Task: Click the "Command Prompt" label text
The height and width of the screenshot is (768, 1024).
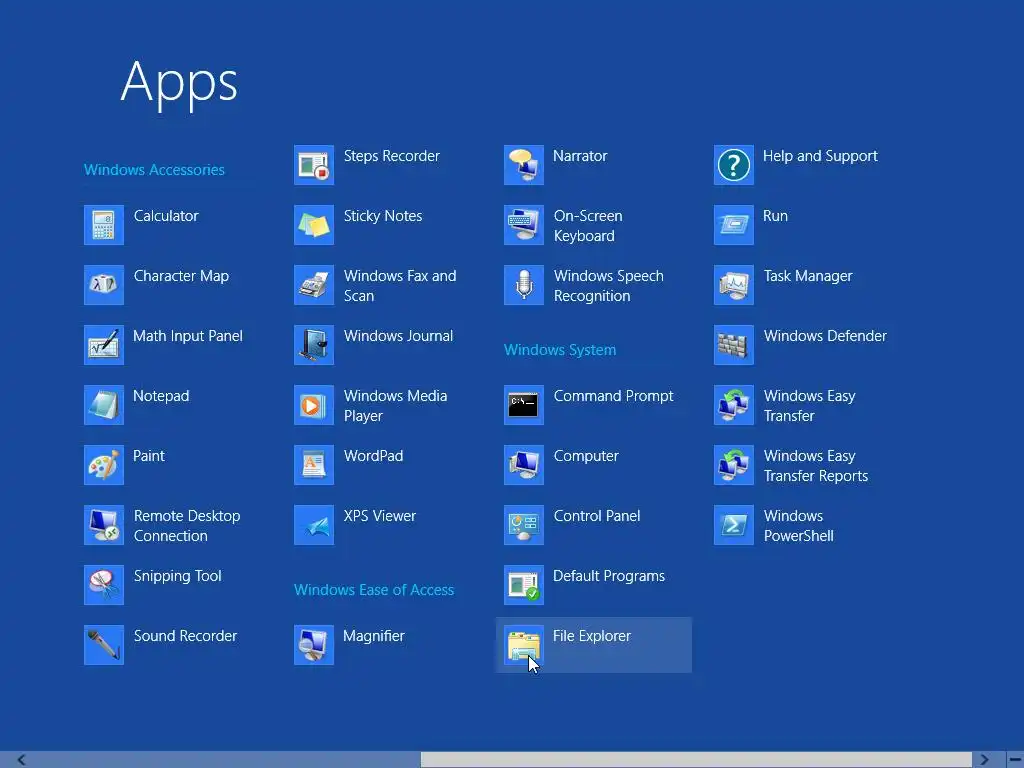Action: point(613,396)
